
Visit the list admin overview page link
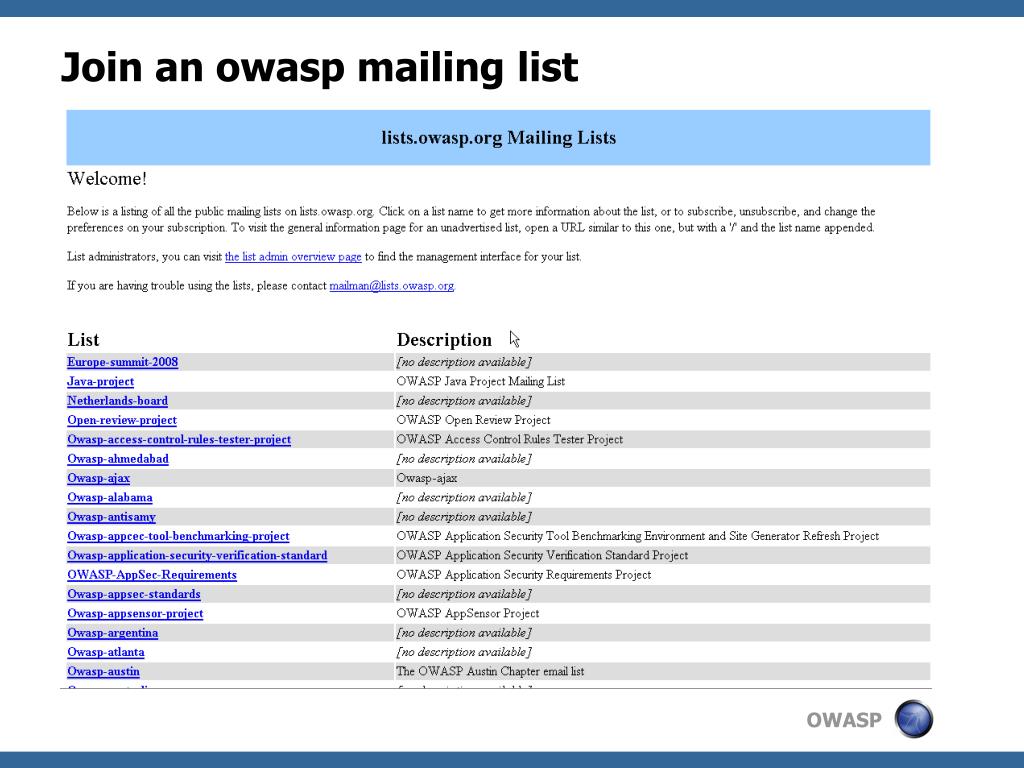pyautogui.click(x=293, y=257)
